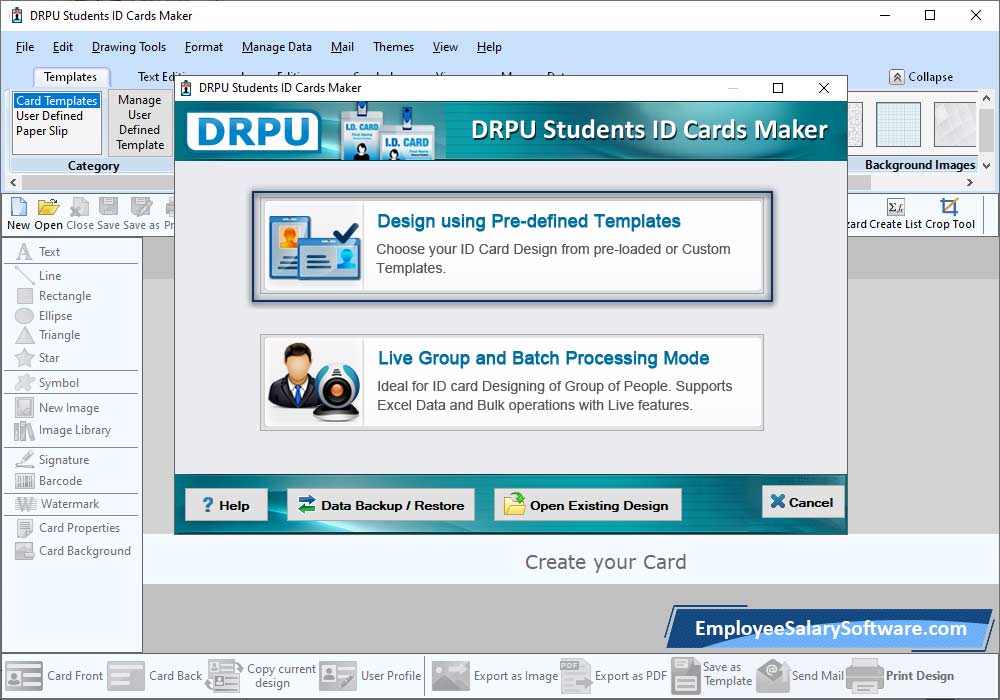Choose Live Group and Batch Processing Mode

[512, 383]
